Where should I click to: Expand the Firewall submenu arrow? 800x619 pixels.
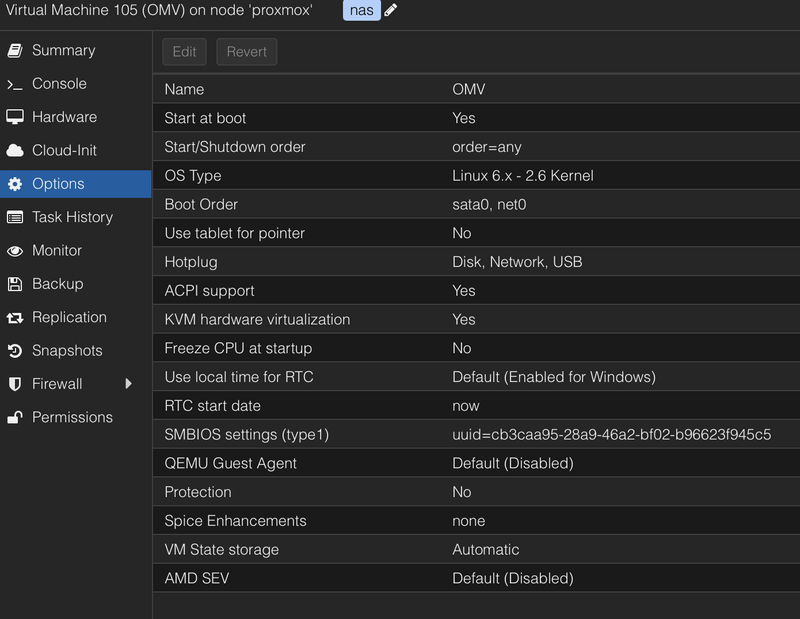coord(128,384)
